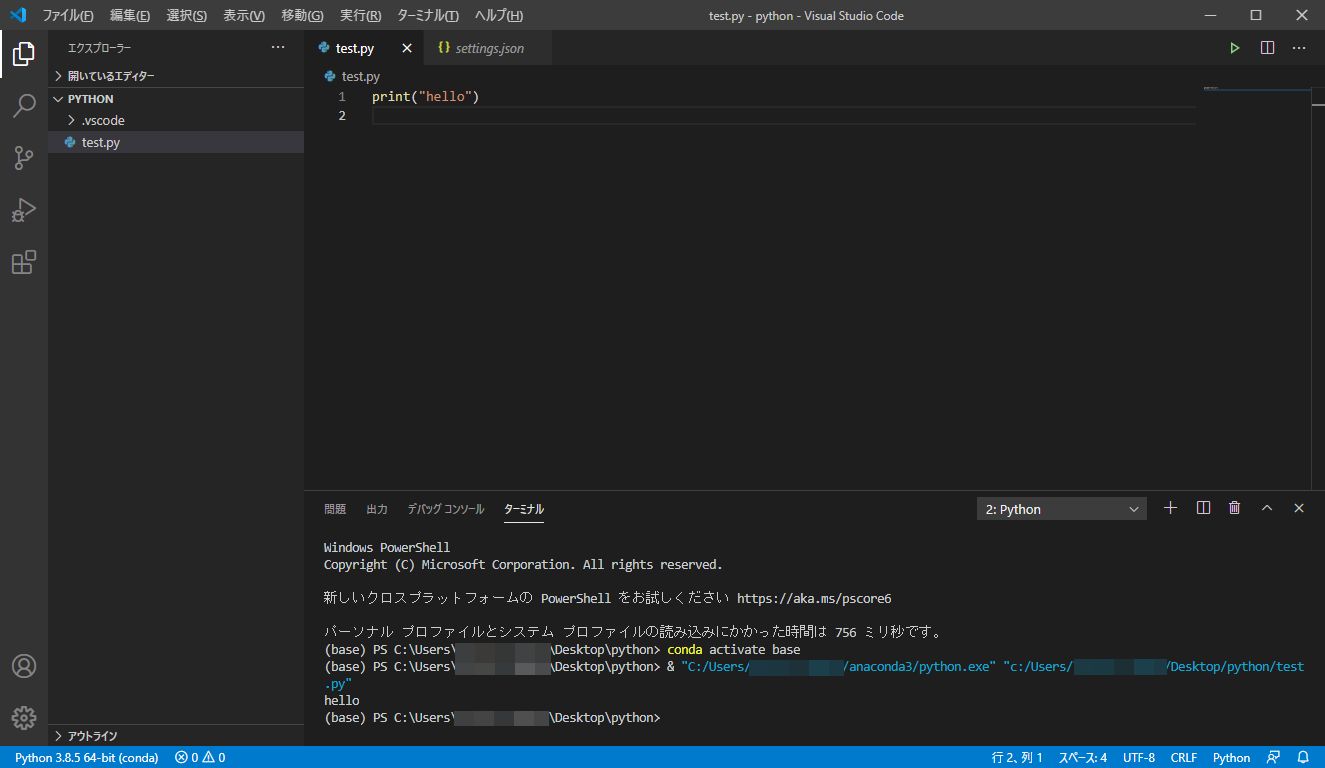Open the ファイル(F) menu
1325x768 pixels.
click(x=68, y=16)
